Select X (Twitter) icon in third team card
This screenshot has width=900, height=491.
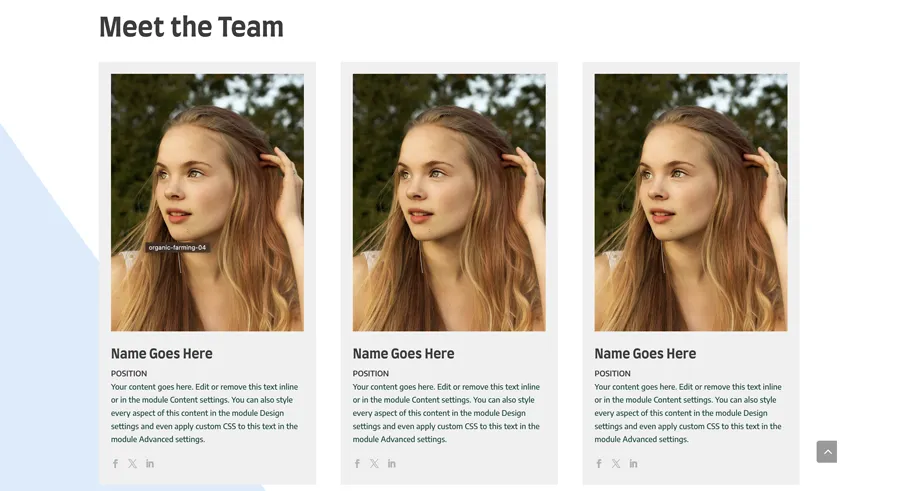[616, 463]
